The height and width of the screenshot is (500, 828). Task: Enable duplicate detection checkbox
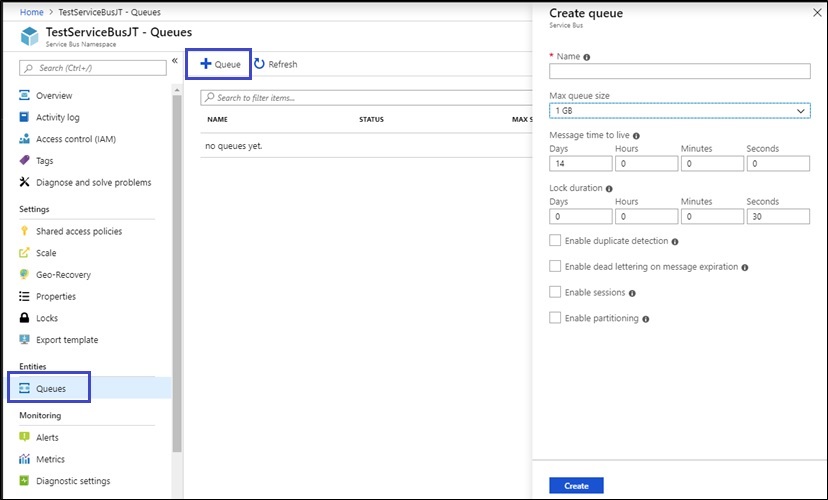coord(555,240)
